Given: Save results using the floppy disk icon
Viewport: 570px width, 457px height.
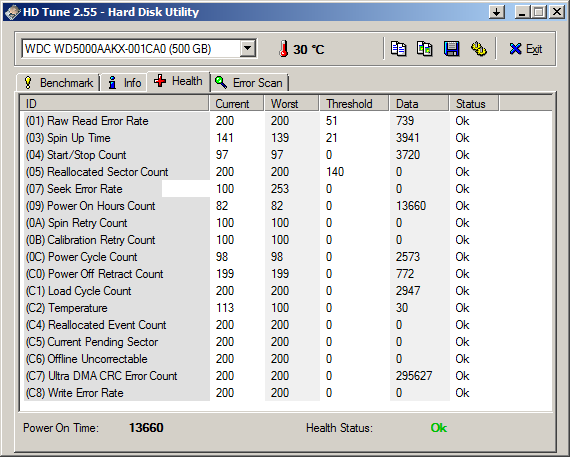Looking at the screenshot, I should pos(451,49).
